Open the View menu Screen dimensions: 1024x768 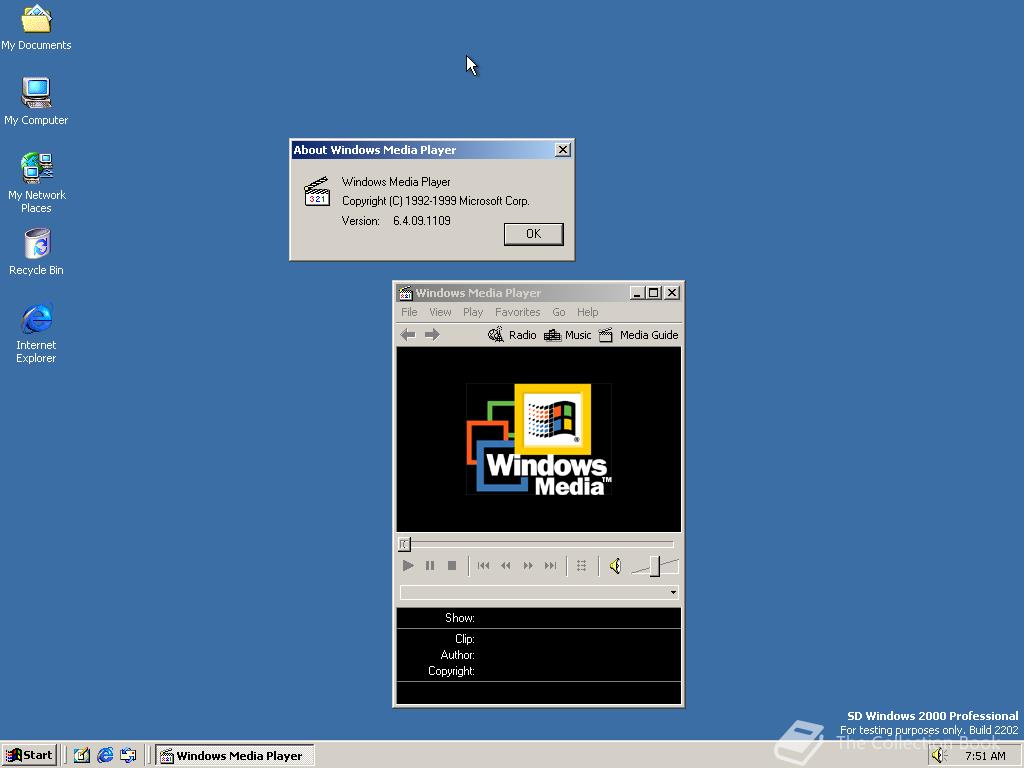pos(440,312)
